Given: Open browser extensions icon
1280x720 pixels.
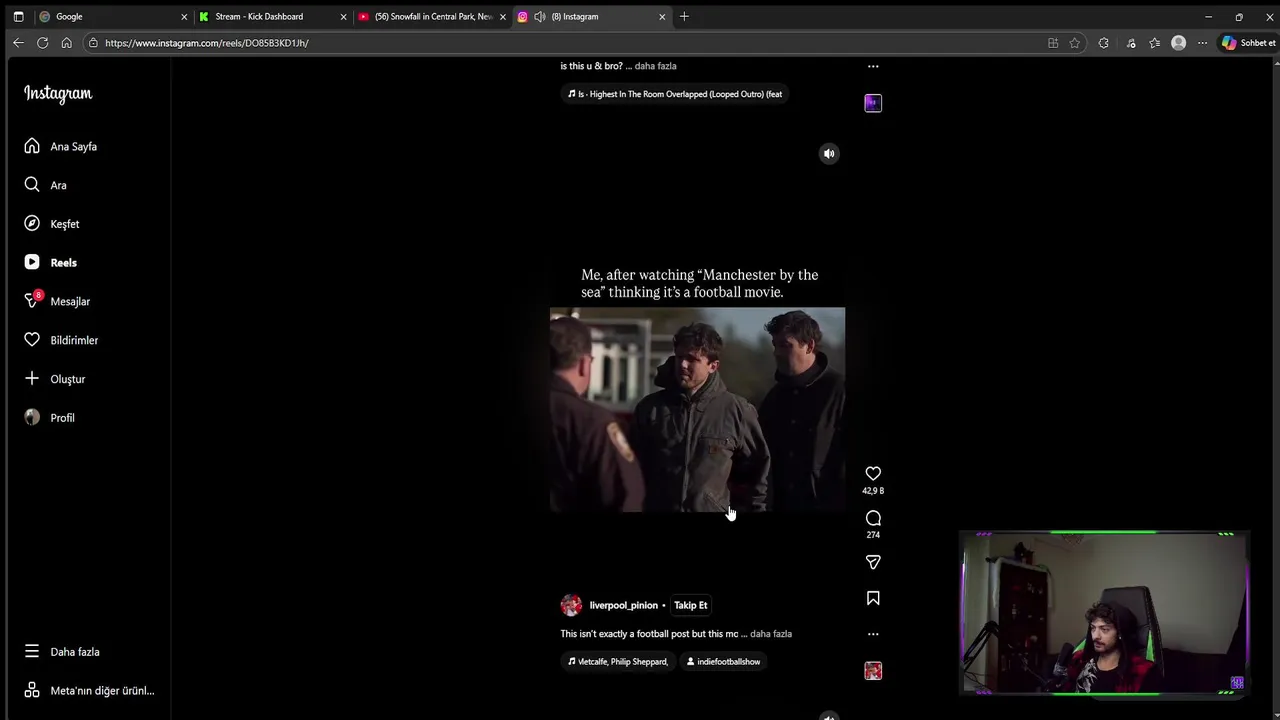Looking at the screenshot, I should [x=1104, y=43].
